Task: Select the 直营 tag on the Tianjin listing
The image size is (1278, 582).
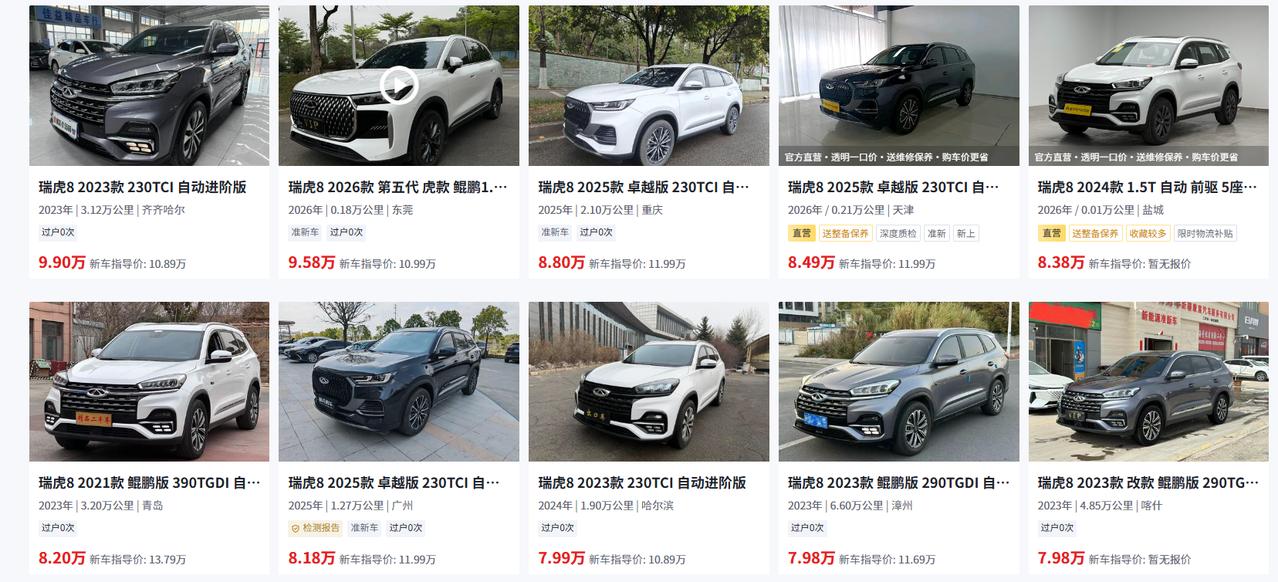Action: [x=801, y=233]
